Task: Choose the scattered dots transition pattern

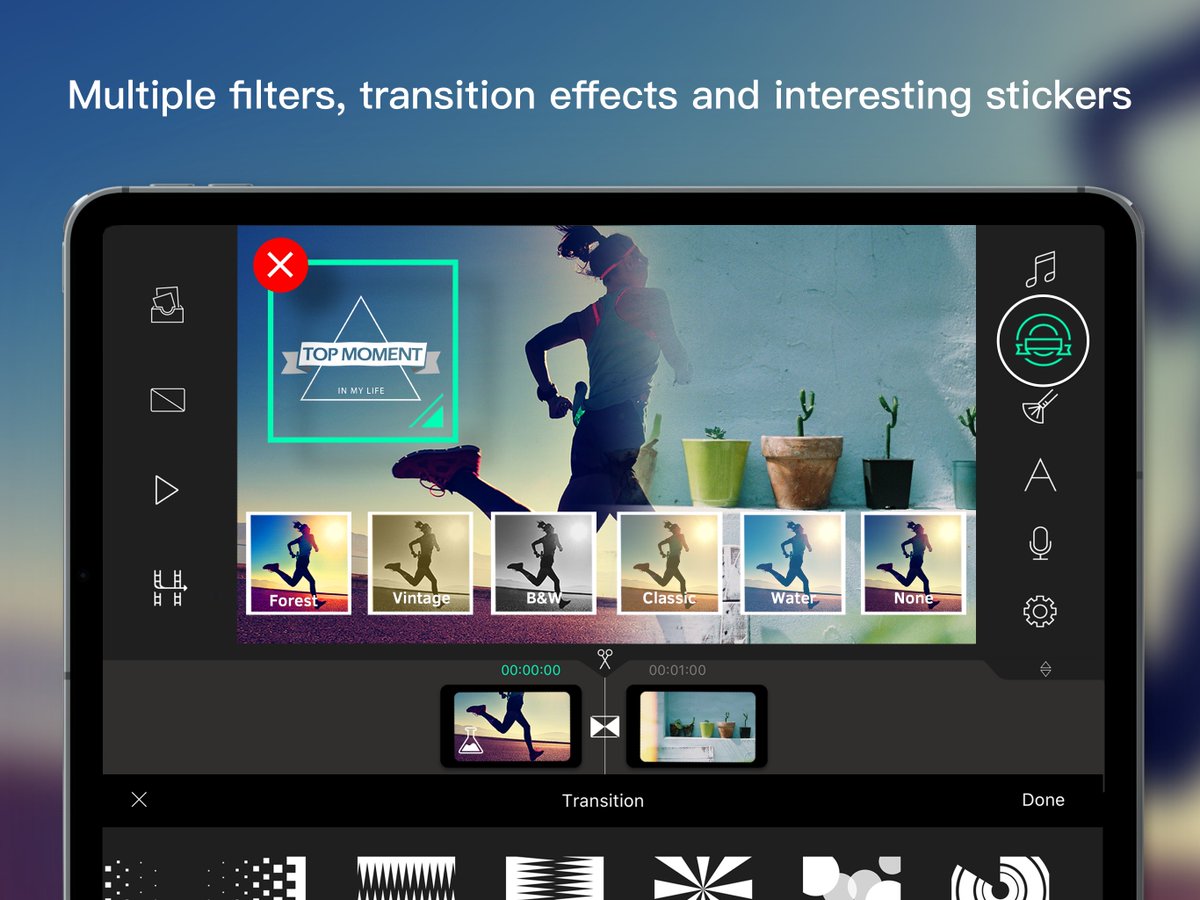Action: coord(132,878)
